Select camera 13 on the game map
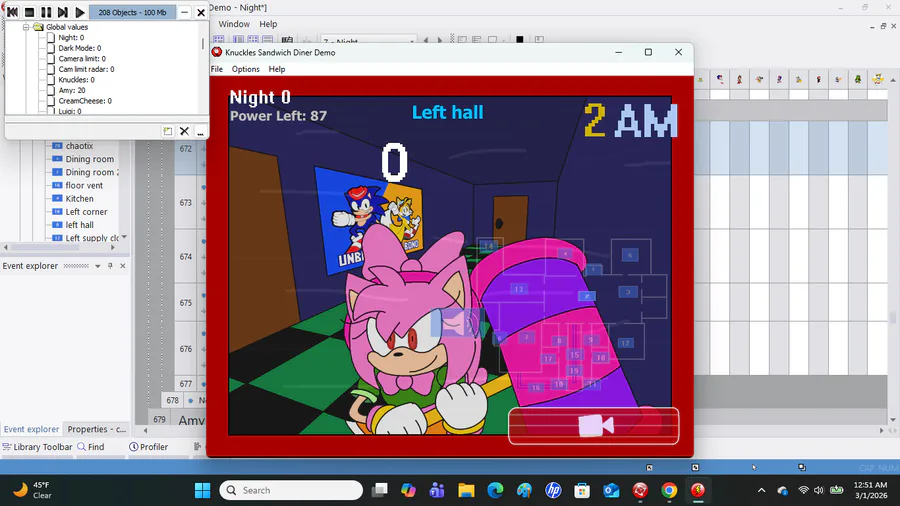The height and width of the screenshot is (506, 900). [519, 289]
